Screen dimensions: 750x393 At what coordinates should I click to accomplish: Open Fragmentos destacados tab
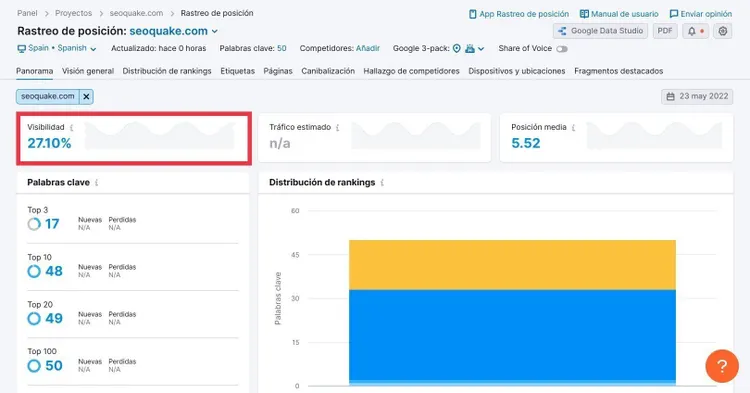(x=618, y=71)
